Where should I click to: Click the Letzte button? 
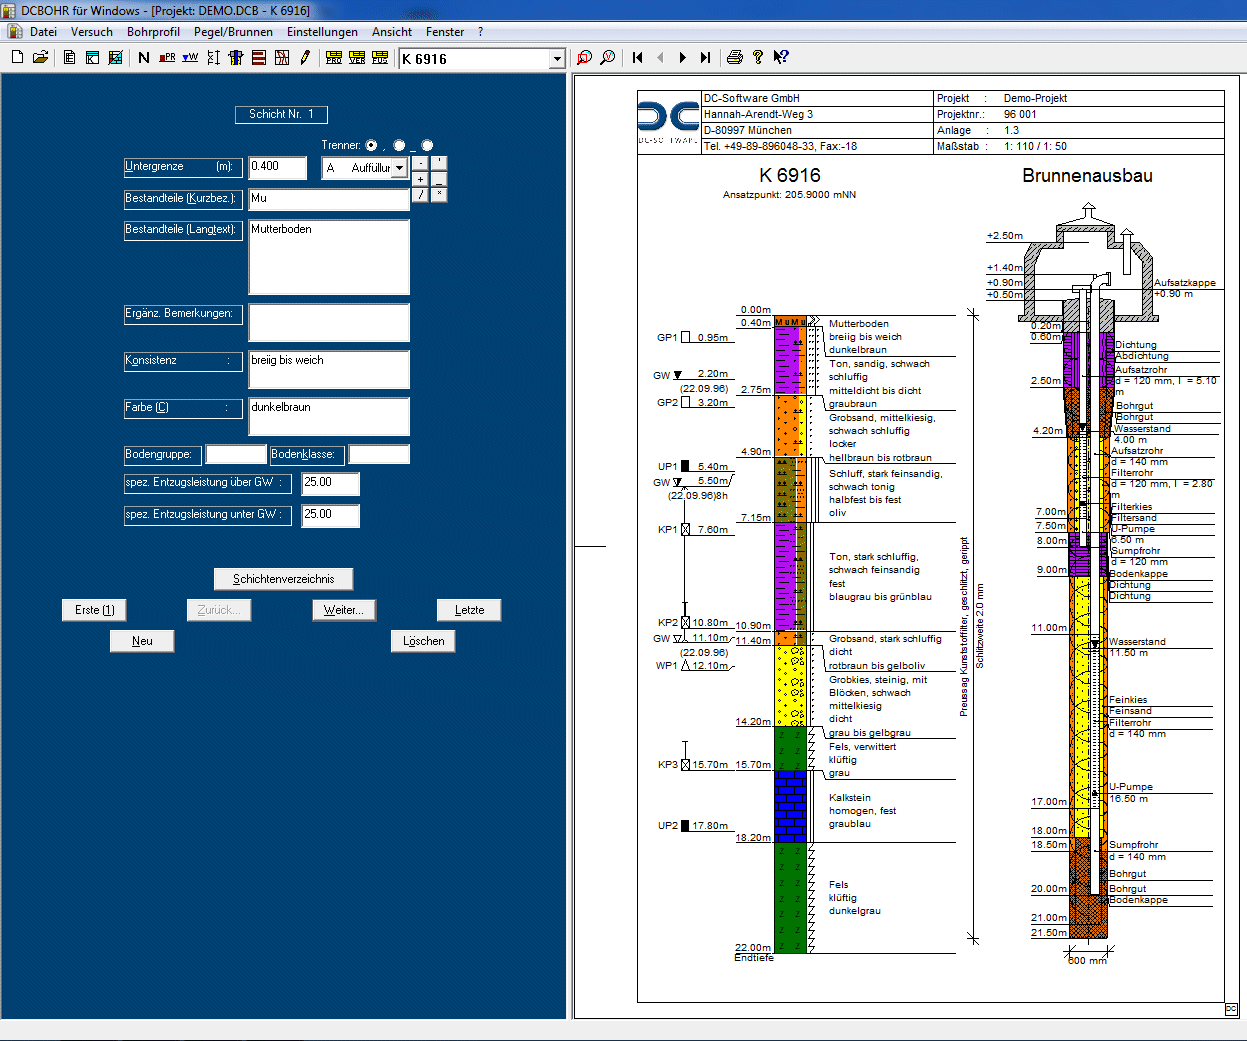pos(469,610)
